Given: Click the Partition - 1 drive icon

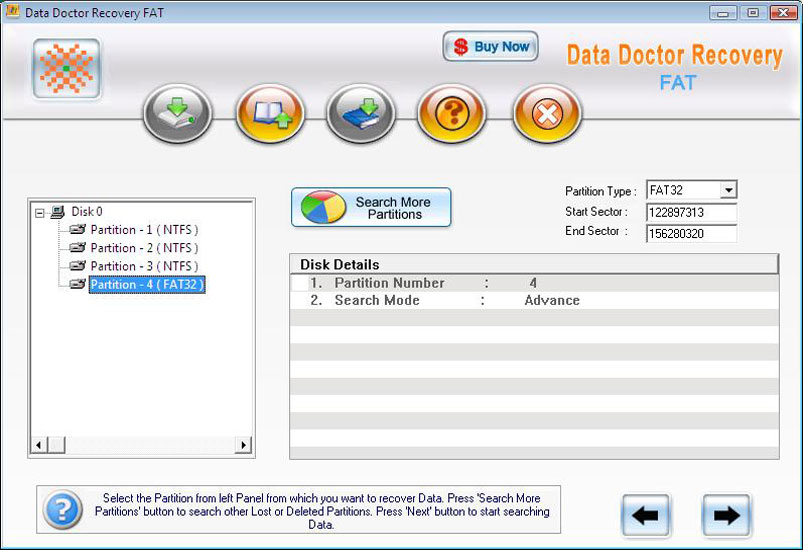Looking at the screenshot, I should (77, 229).
